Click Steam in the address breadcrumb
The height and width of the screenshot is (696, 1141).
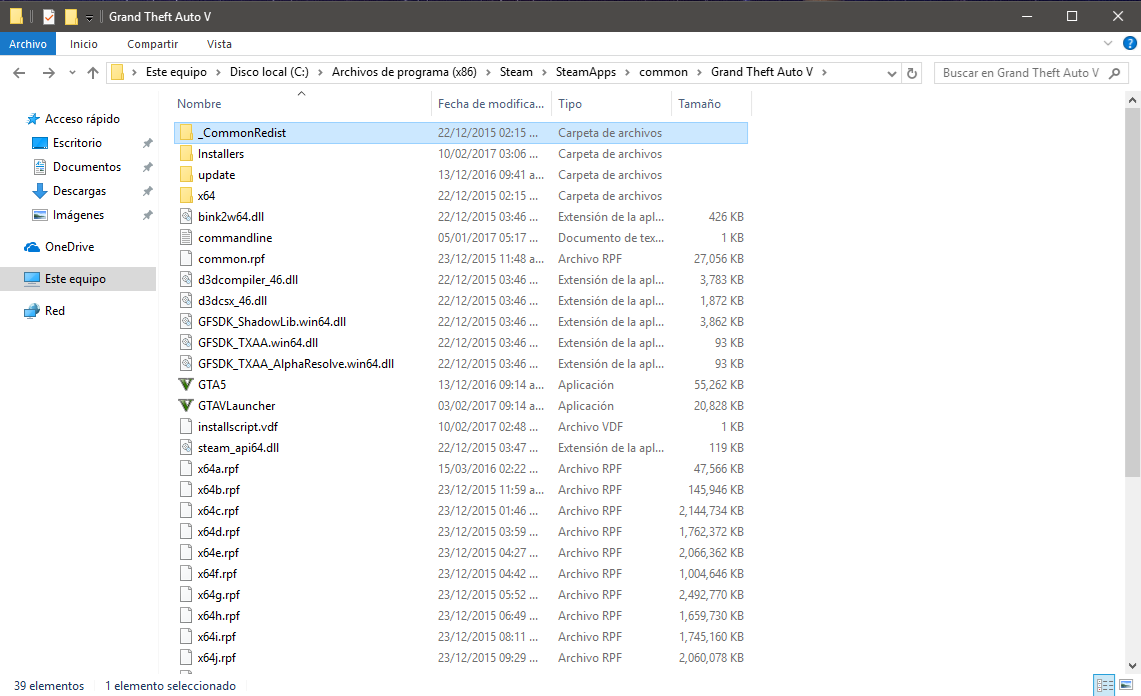[516, 72]
